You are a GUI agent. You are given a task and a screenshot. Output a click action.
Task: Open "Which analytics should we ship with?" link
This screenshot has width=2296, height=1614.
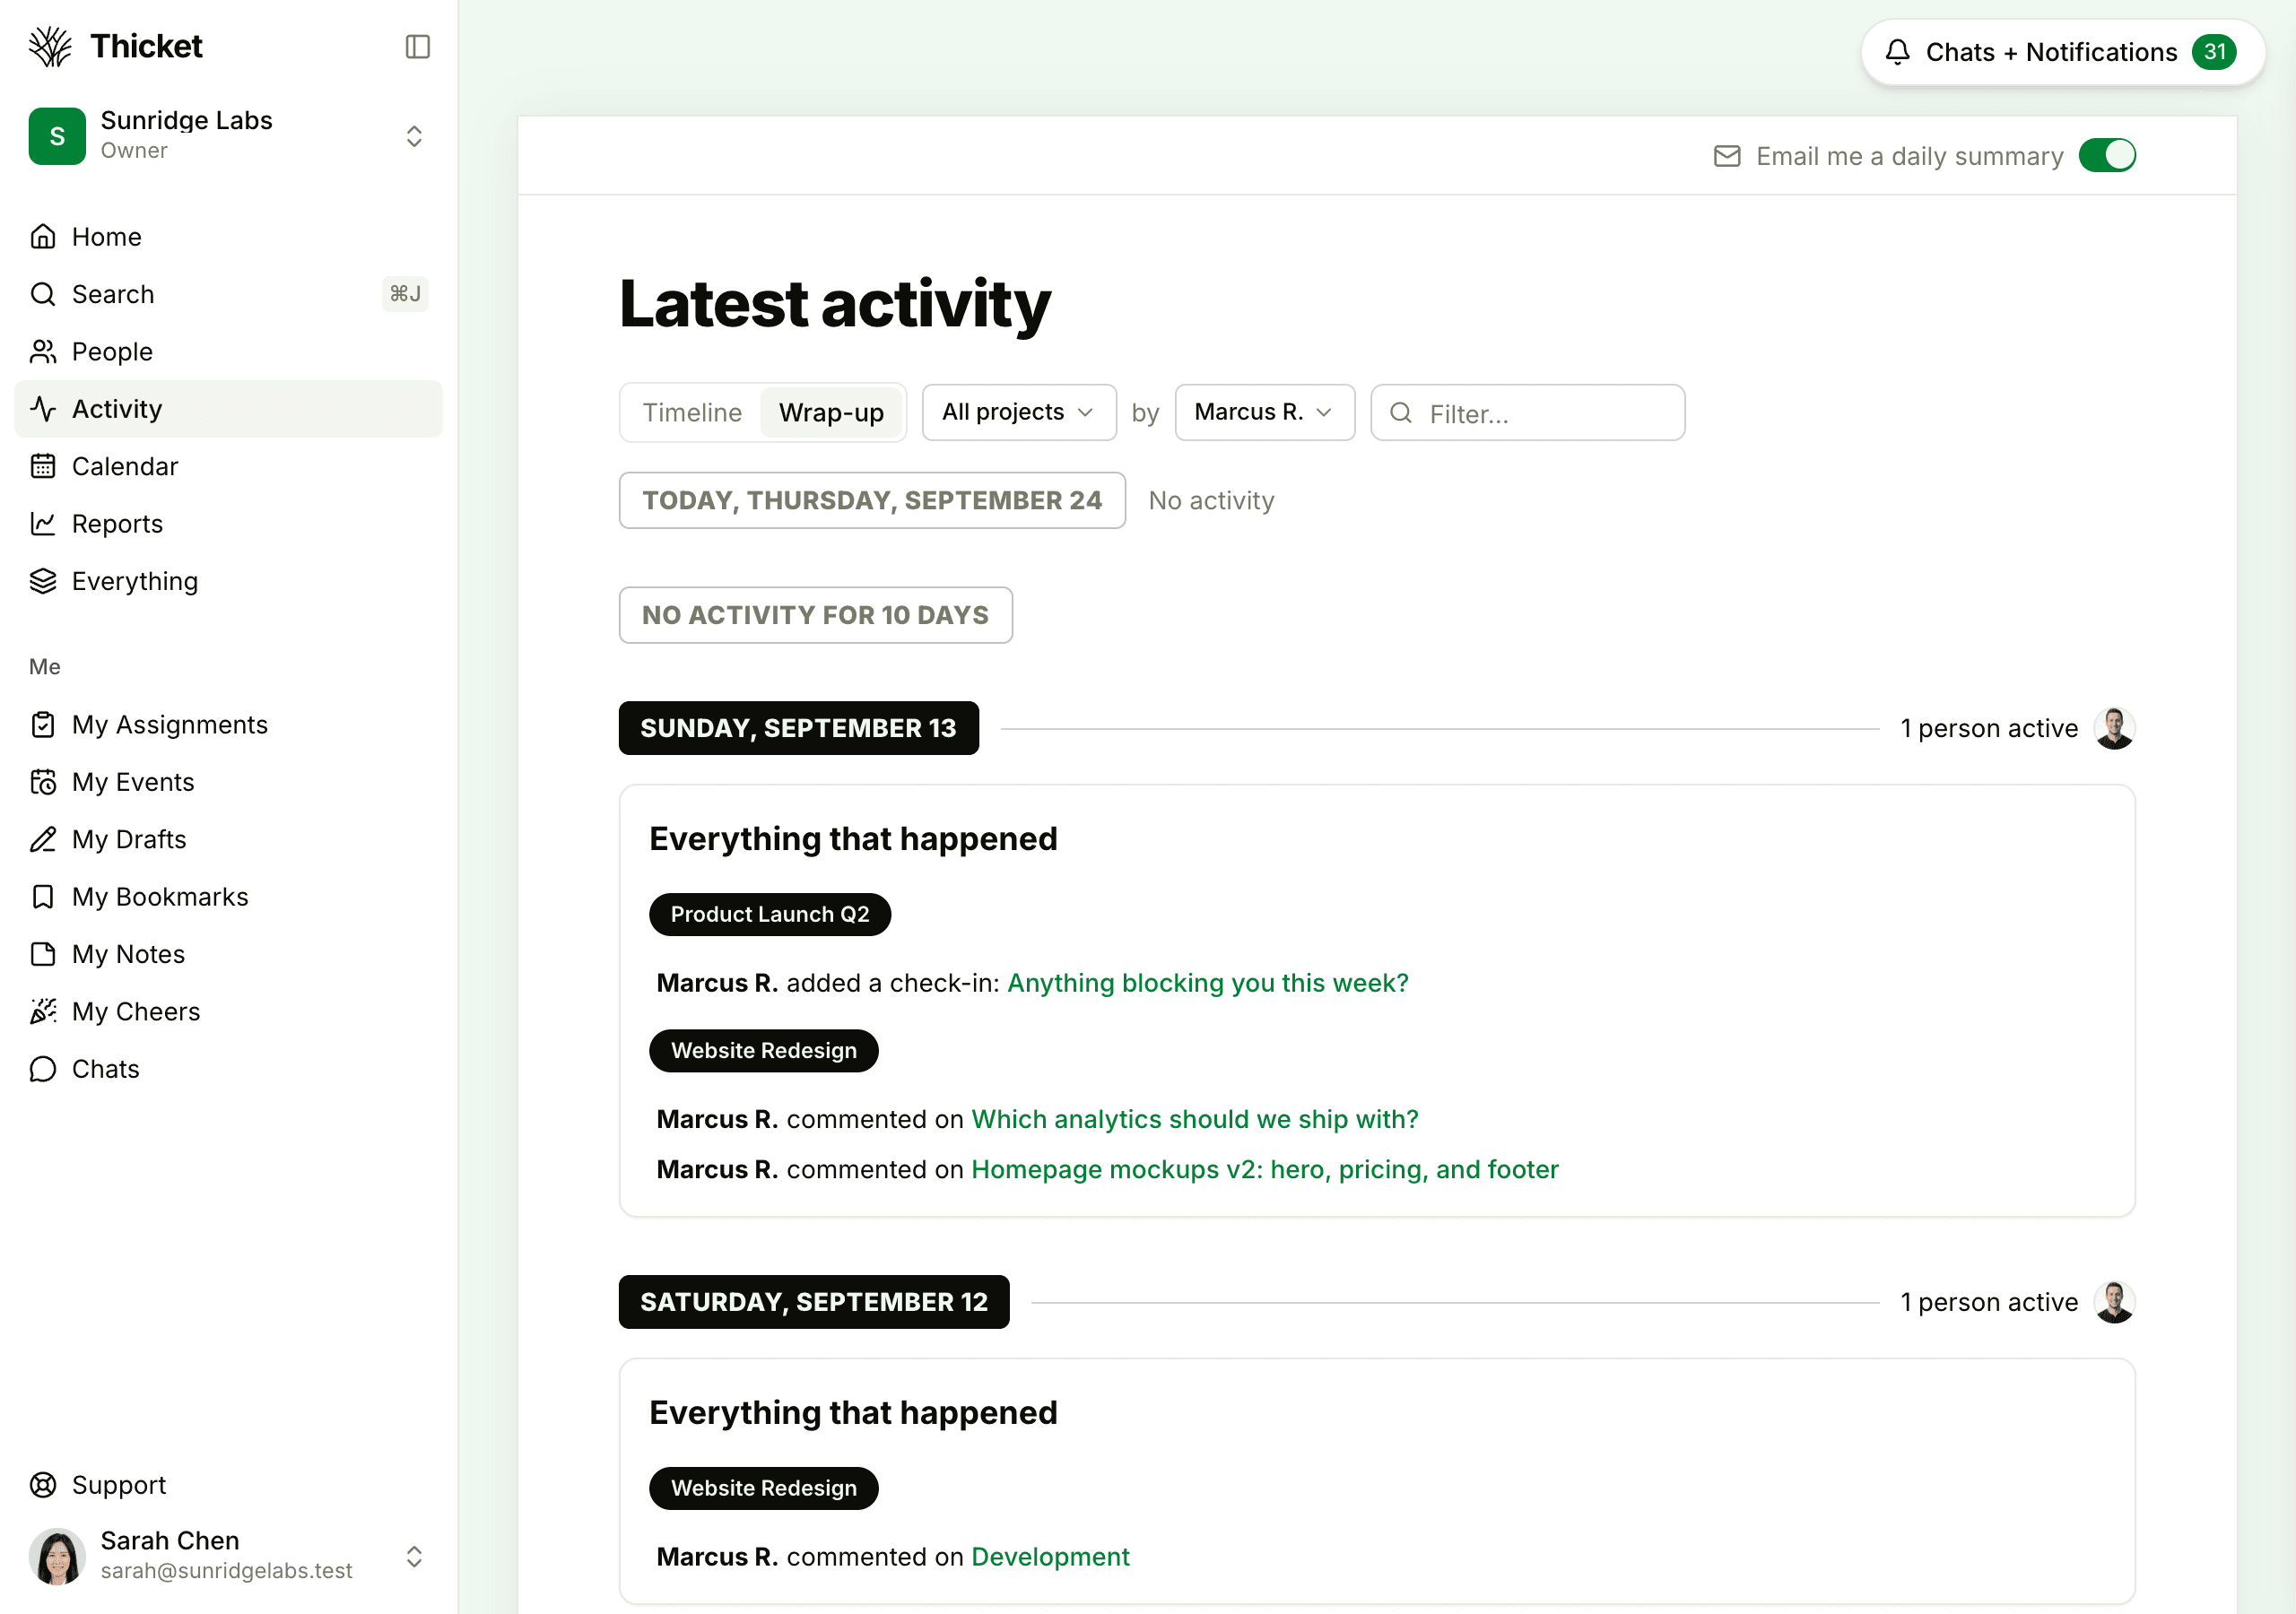click(x=1194, y=1119)
